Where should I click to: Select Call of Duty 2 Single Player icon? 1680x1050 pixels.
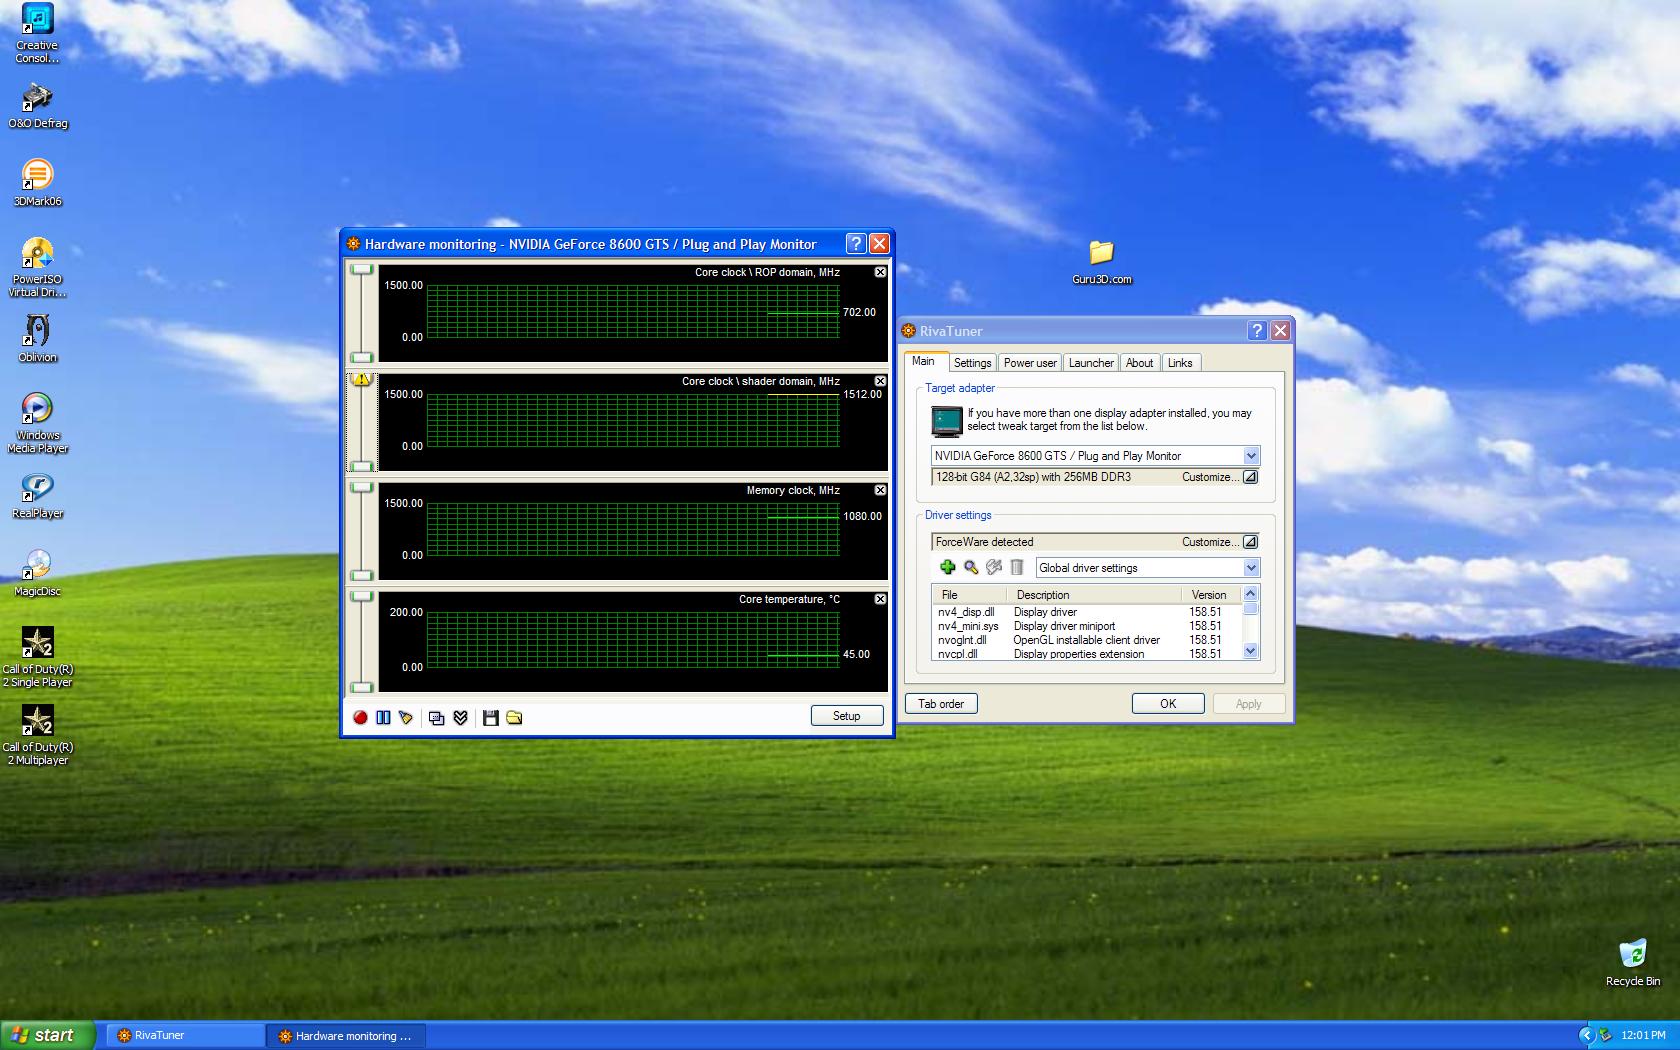(x=37, y=658)
